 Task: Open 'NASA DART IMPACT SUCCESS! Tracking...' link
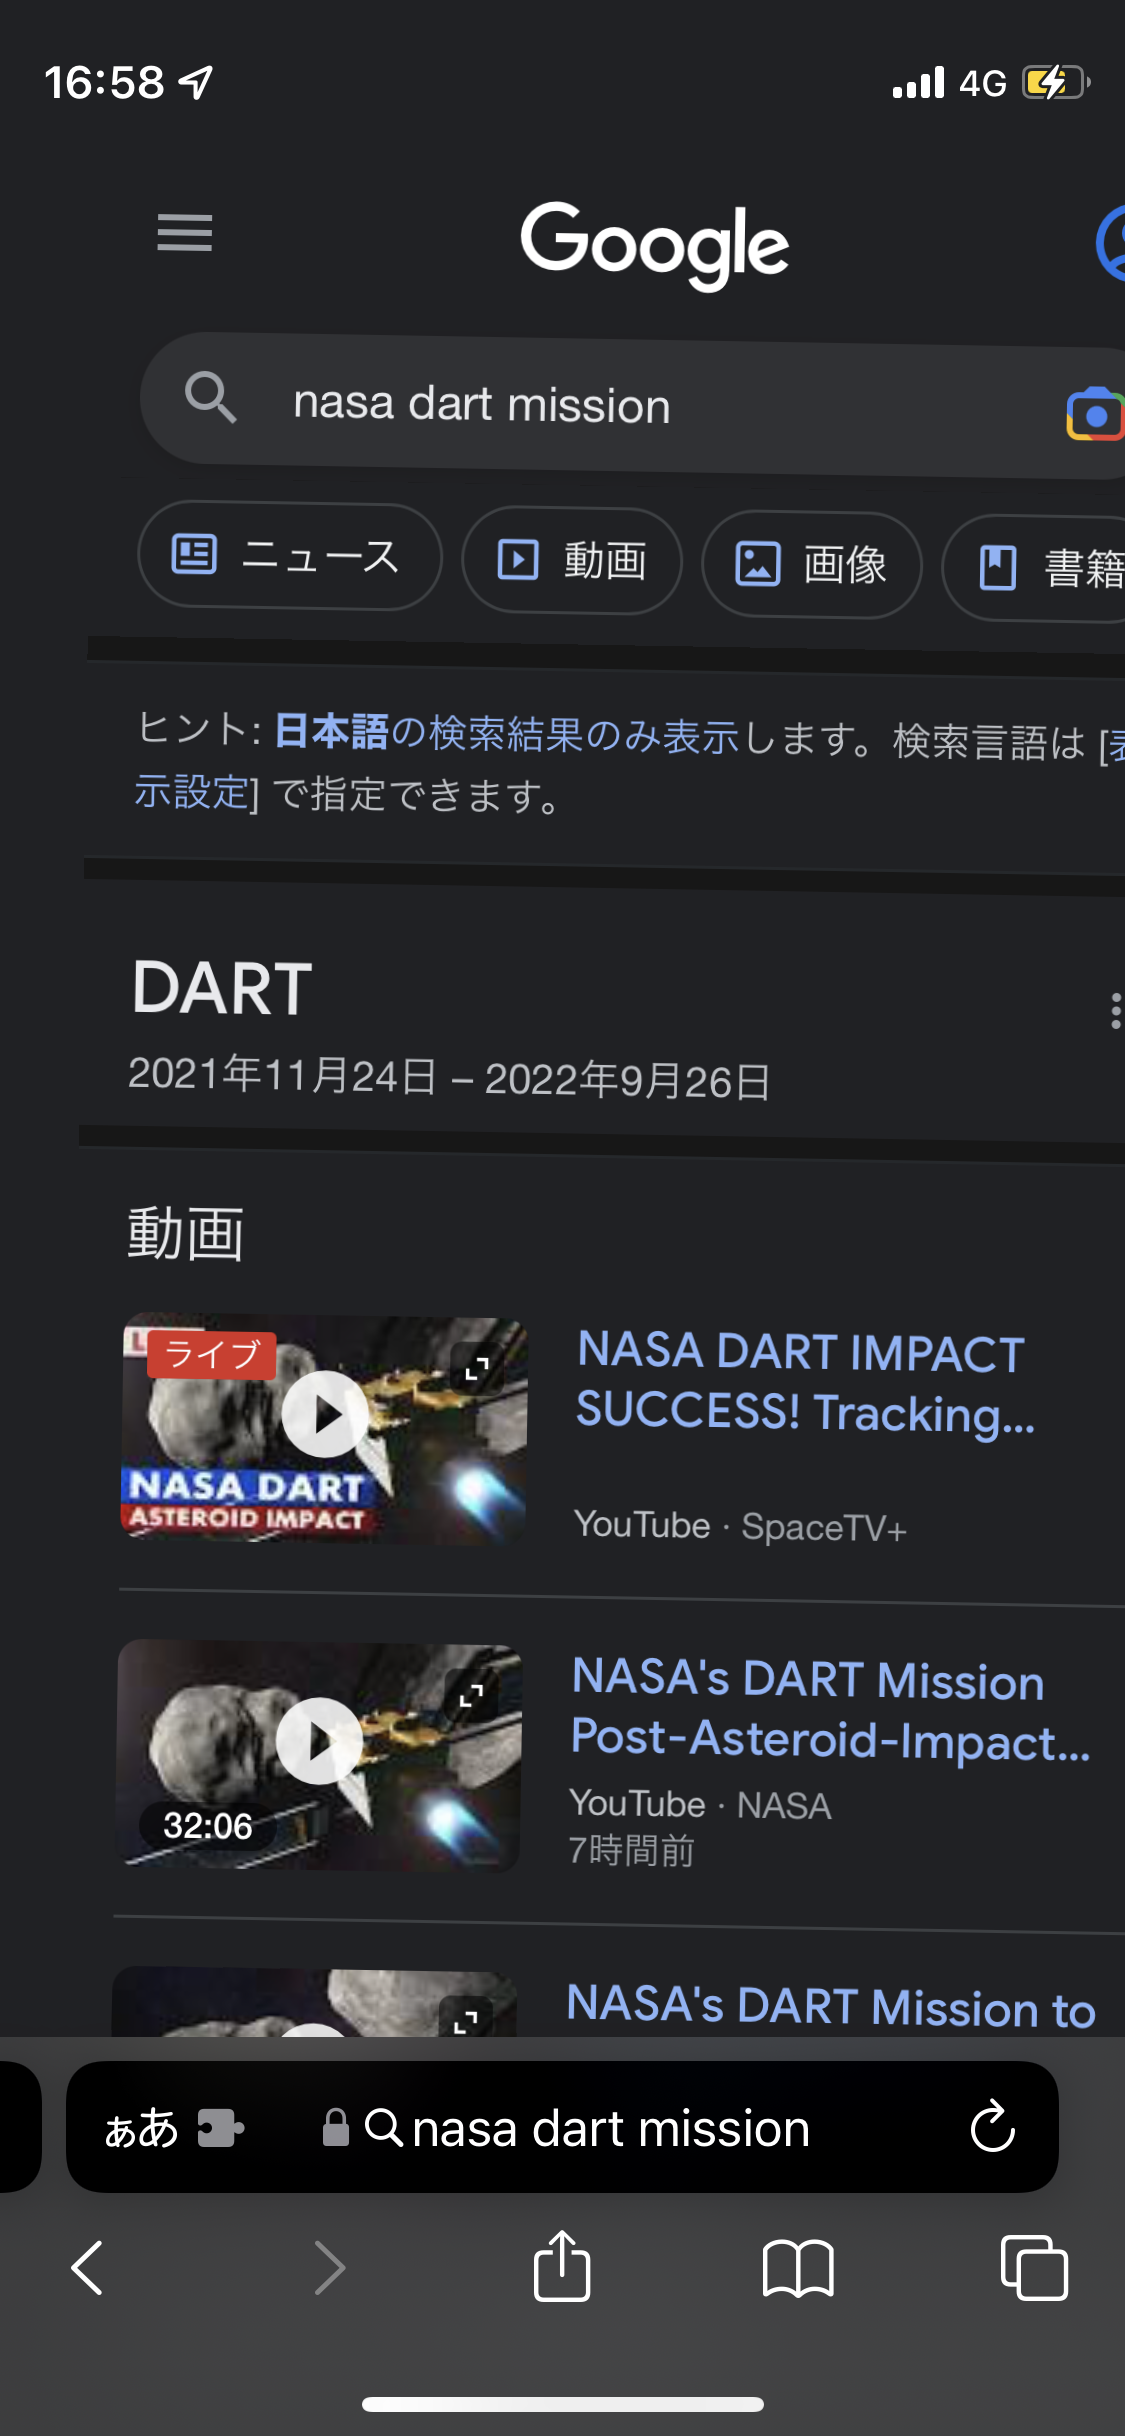[x=806, y=1382]
